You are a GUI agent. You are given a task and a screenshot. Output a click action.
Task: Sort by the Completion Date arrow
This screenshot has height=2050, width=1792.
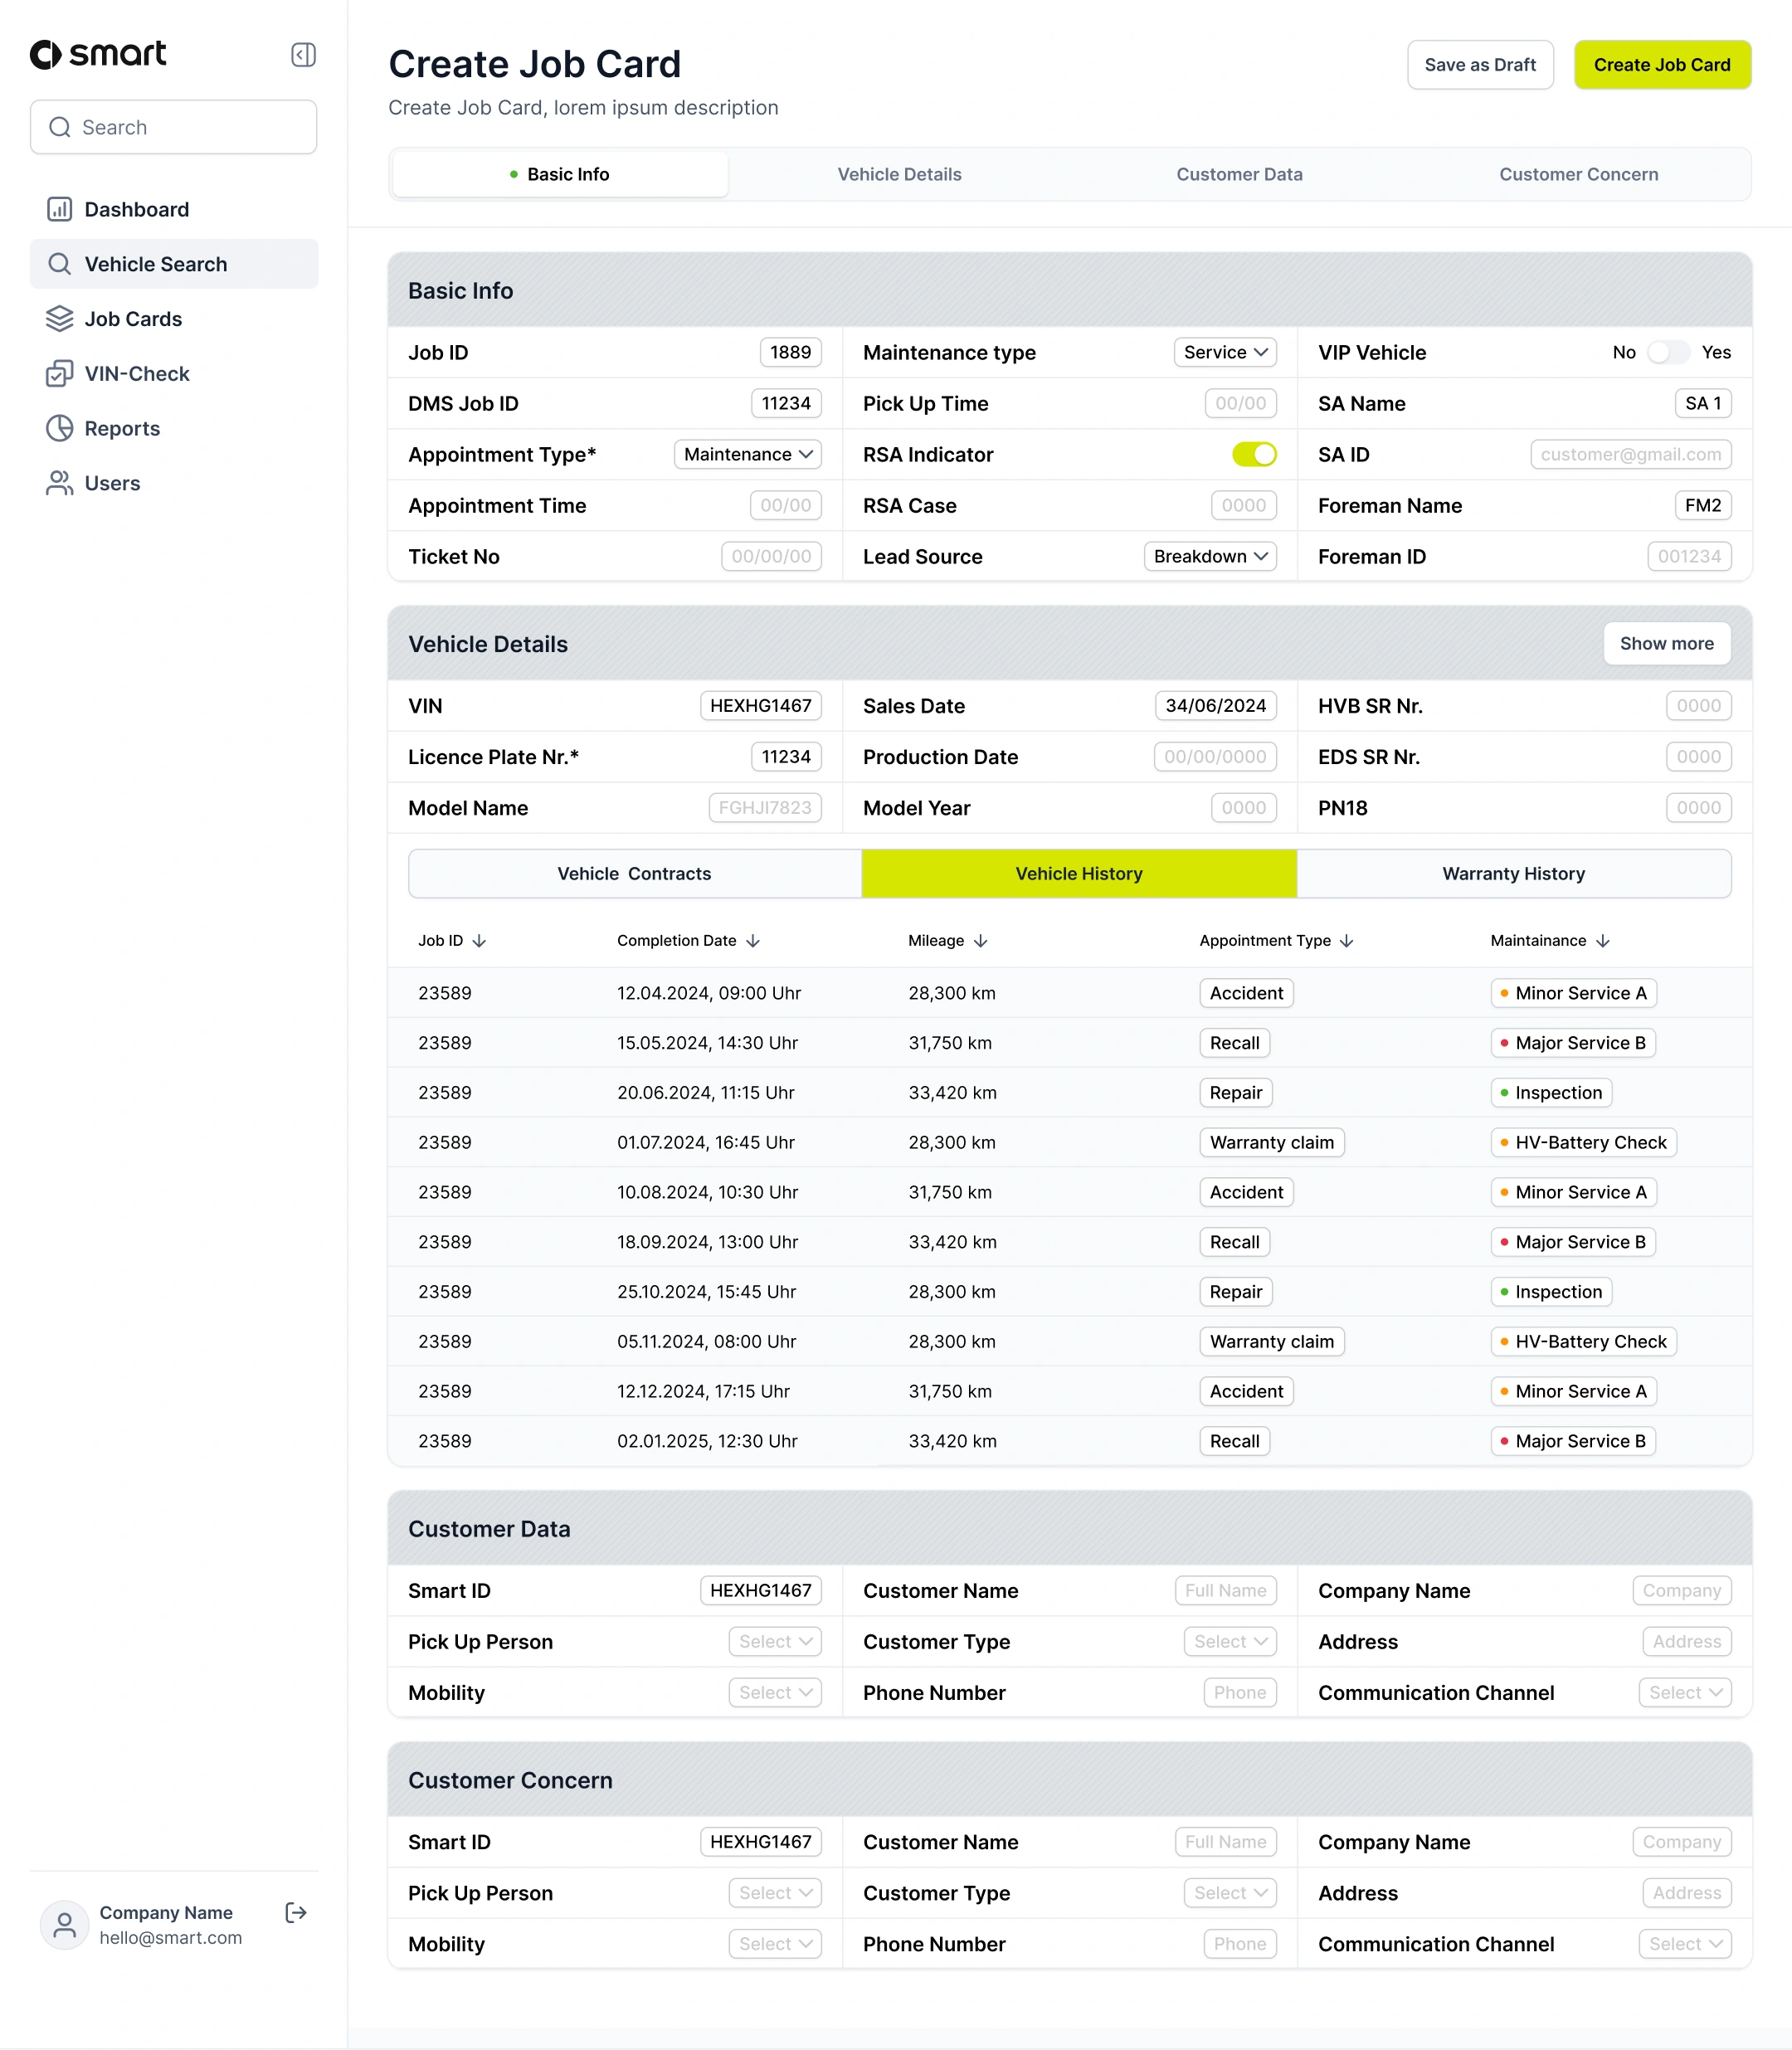[x=753, y=941]
